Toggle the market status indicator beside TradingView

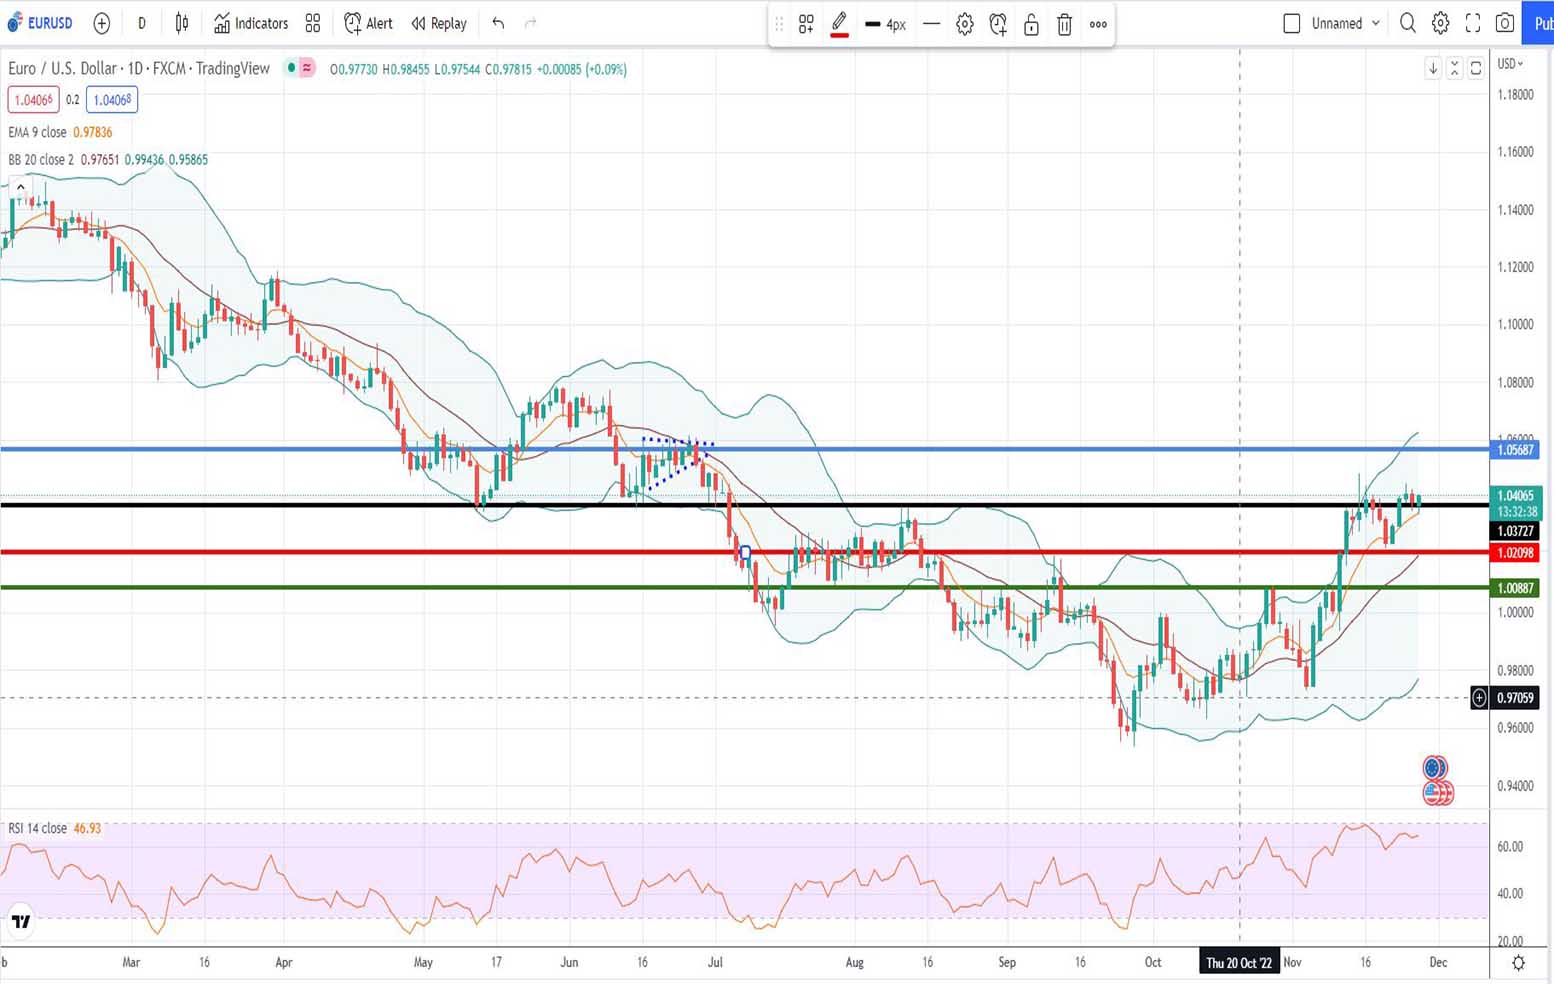pyautogui.click(x=291, y=68)
